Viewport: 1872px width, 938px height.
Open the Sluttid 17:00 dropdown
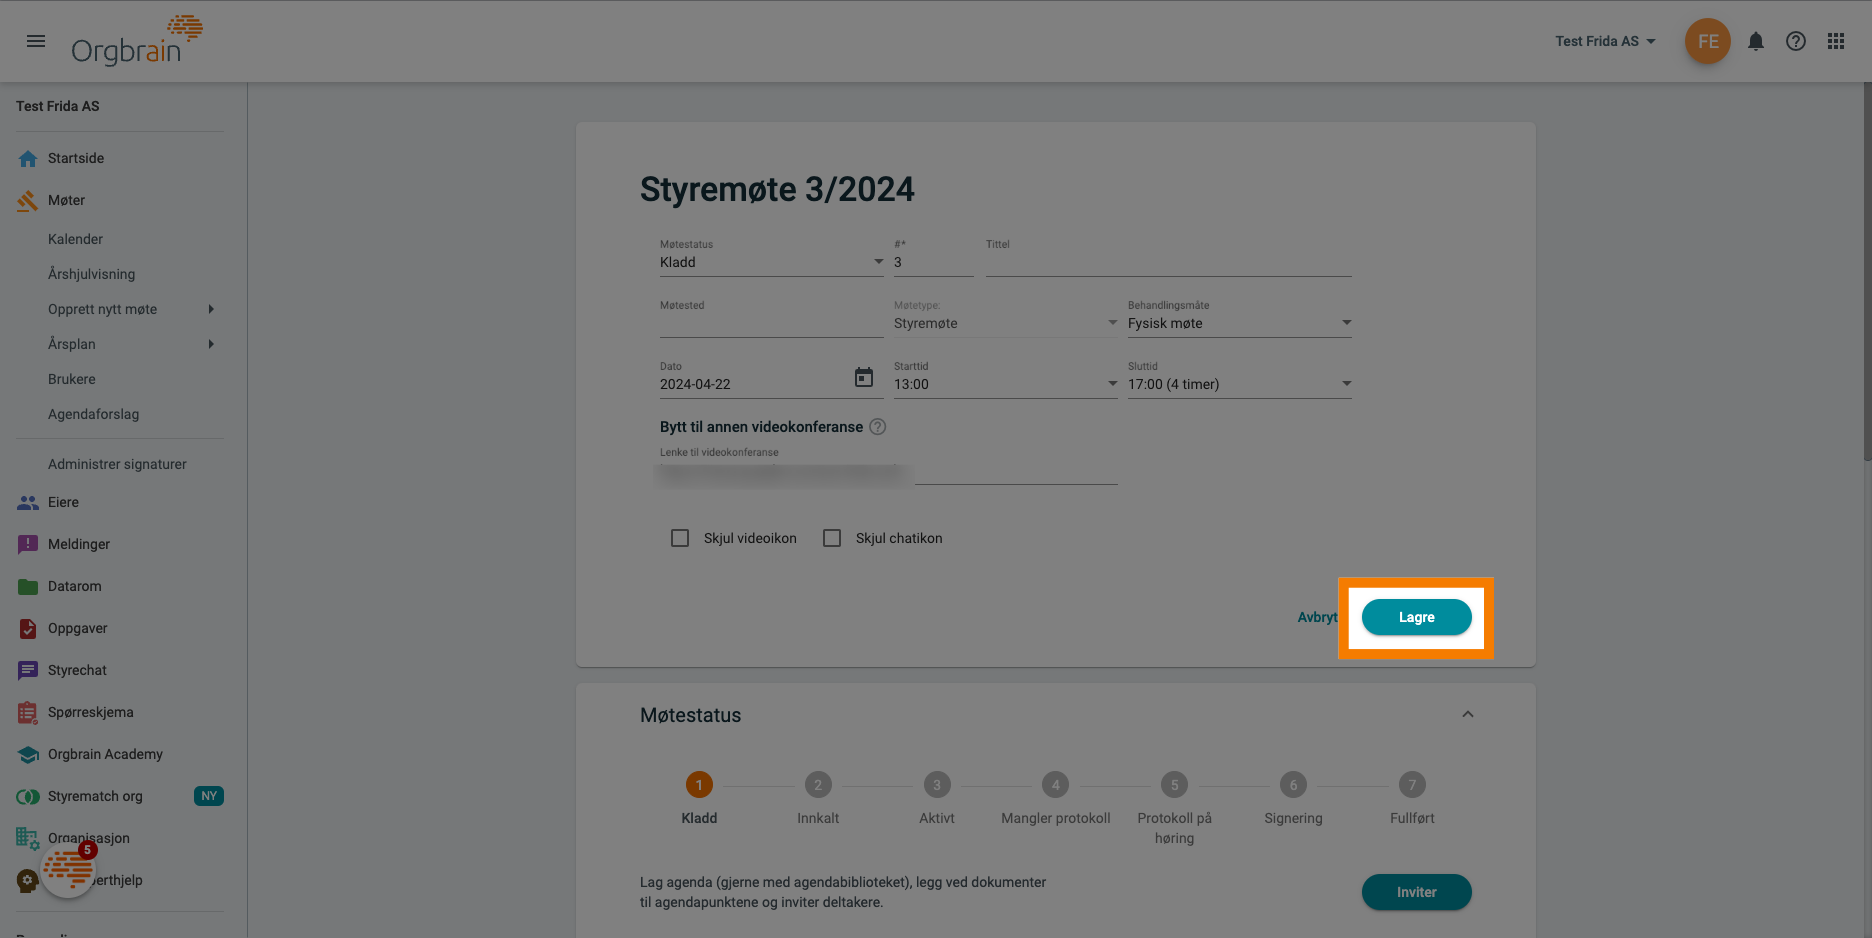click(x=1239, y=384)
